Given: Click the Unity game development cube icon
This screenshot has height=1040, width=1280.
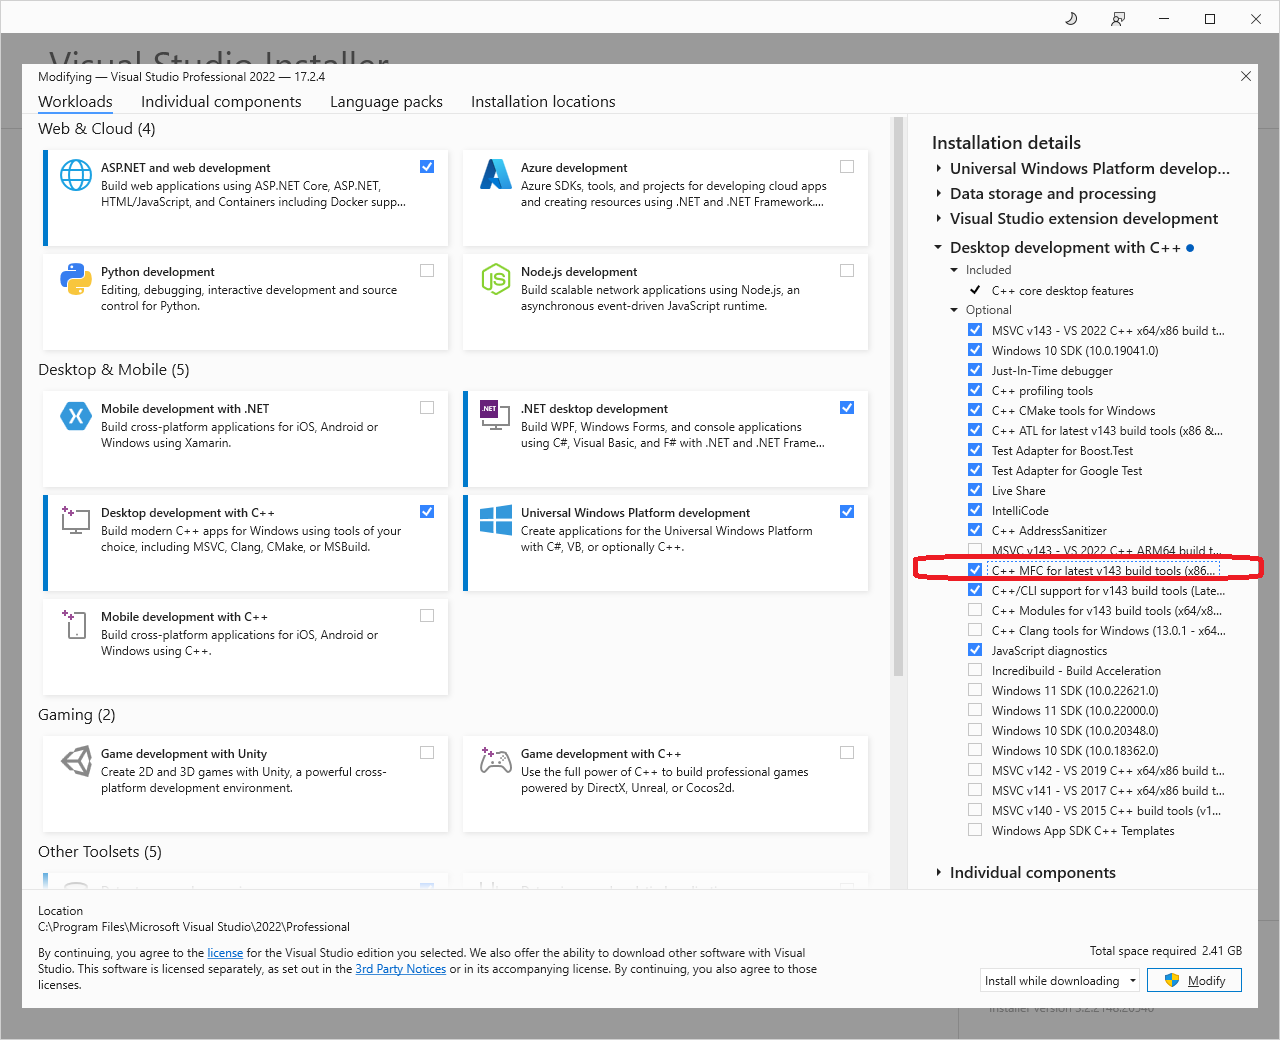Looking at the screenshot, I should point(76,761).
